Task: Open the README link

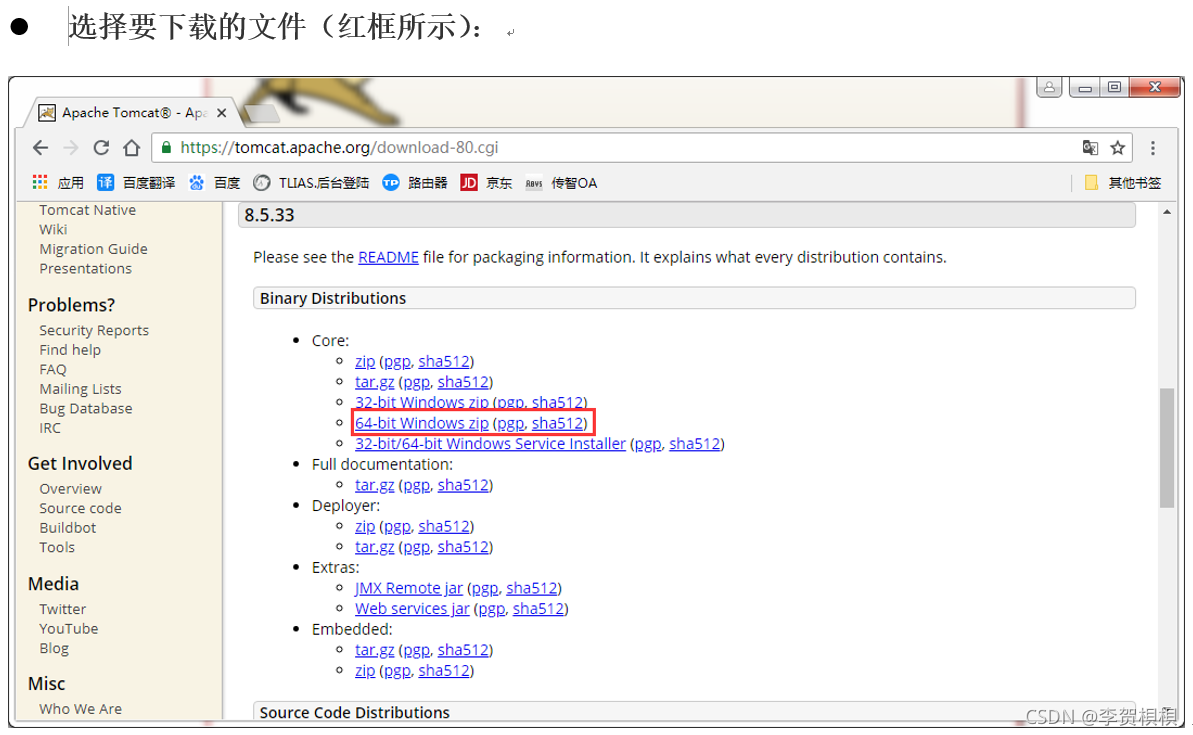Action: pyautogui.click(x=388, y=257)
